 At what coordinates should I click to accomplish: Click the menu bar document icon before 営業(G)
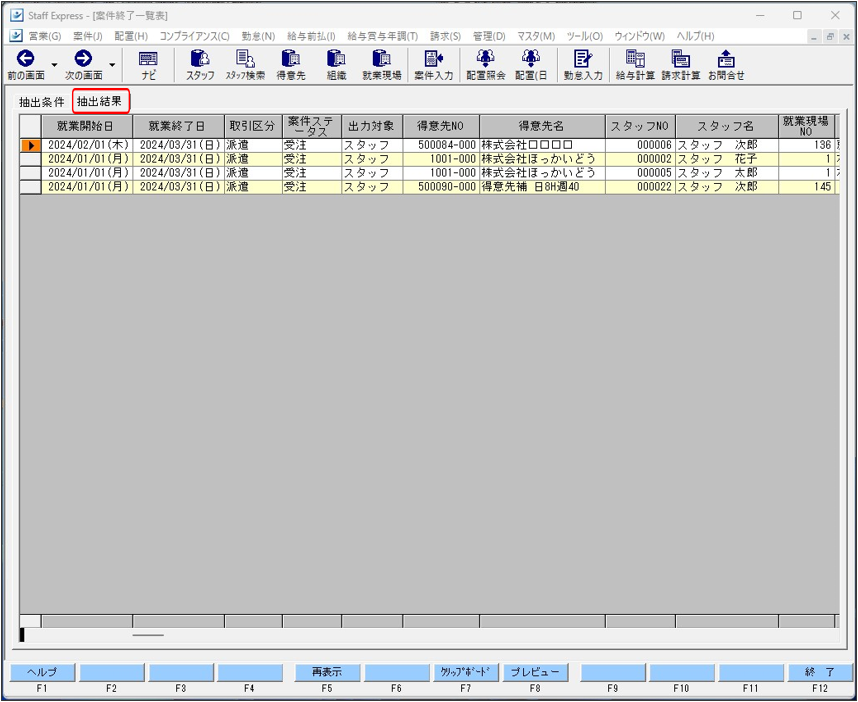tap(16, 36)
